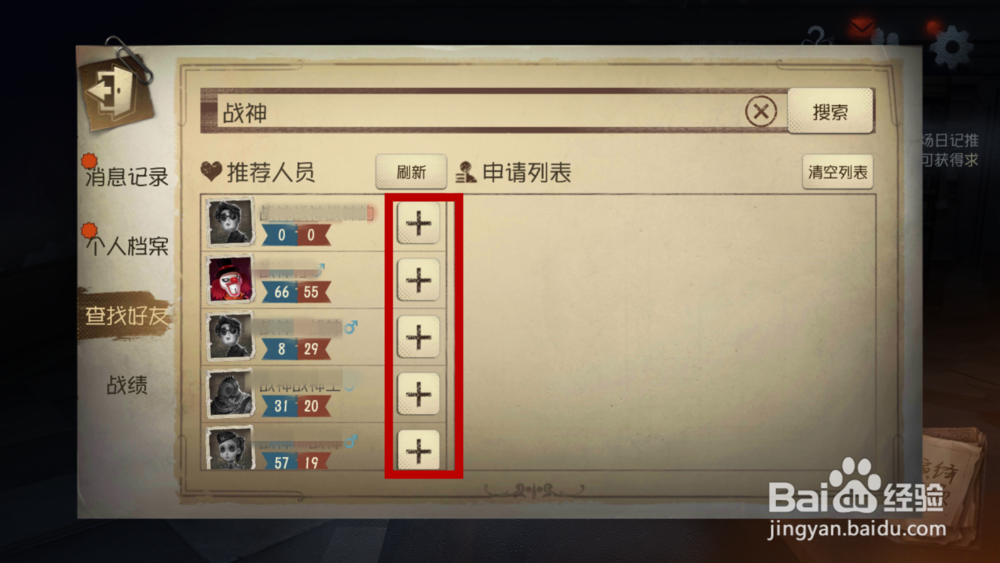1000x563 pixels.
Task: Open the gas mask avatar thumbnail
Action: pos(230,393)
